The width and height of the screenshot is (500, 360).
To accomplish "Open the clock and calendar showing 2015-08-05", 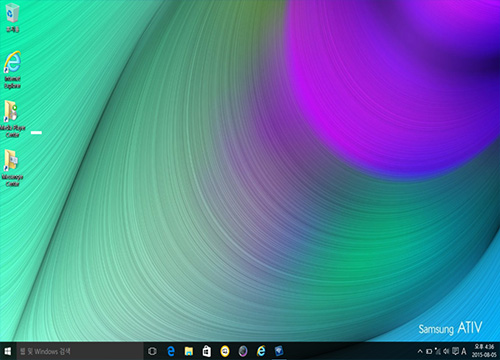I will pyautogui.click(x=484, y=351).
